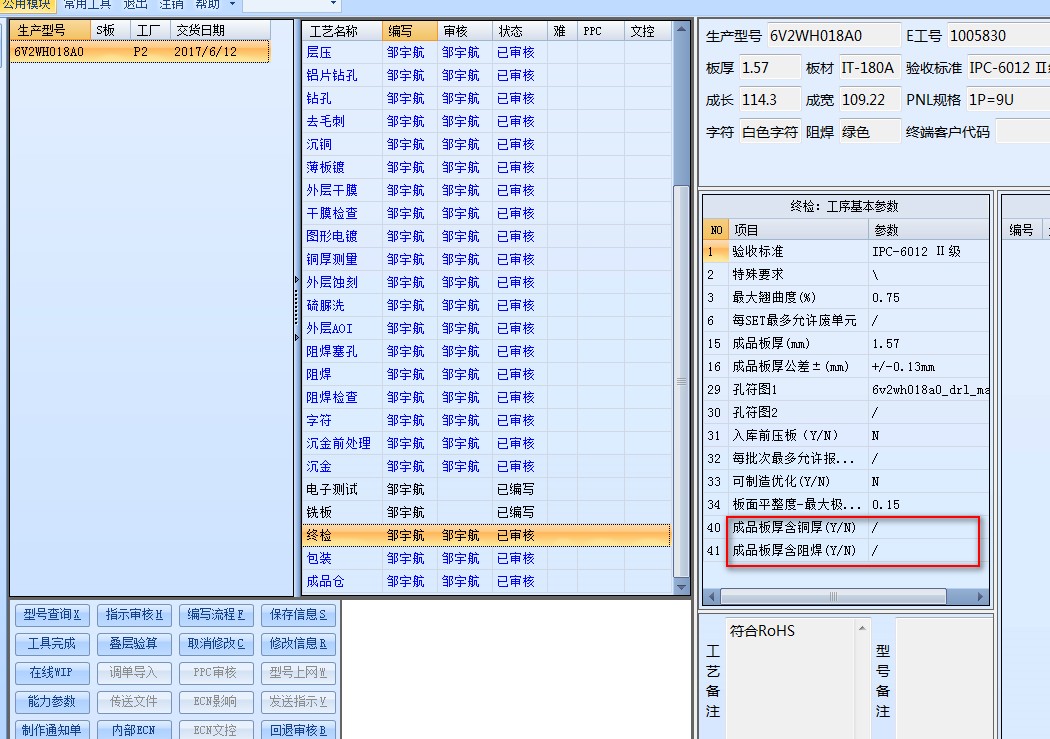
Task: Click the 阻焊 field showing 绿色
Action: point(869,132)
